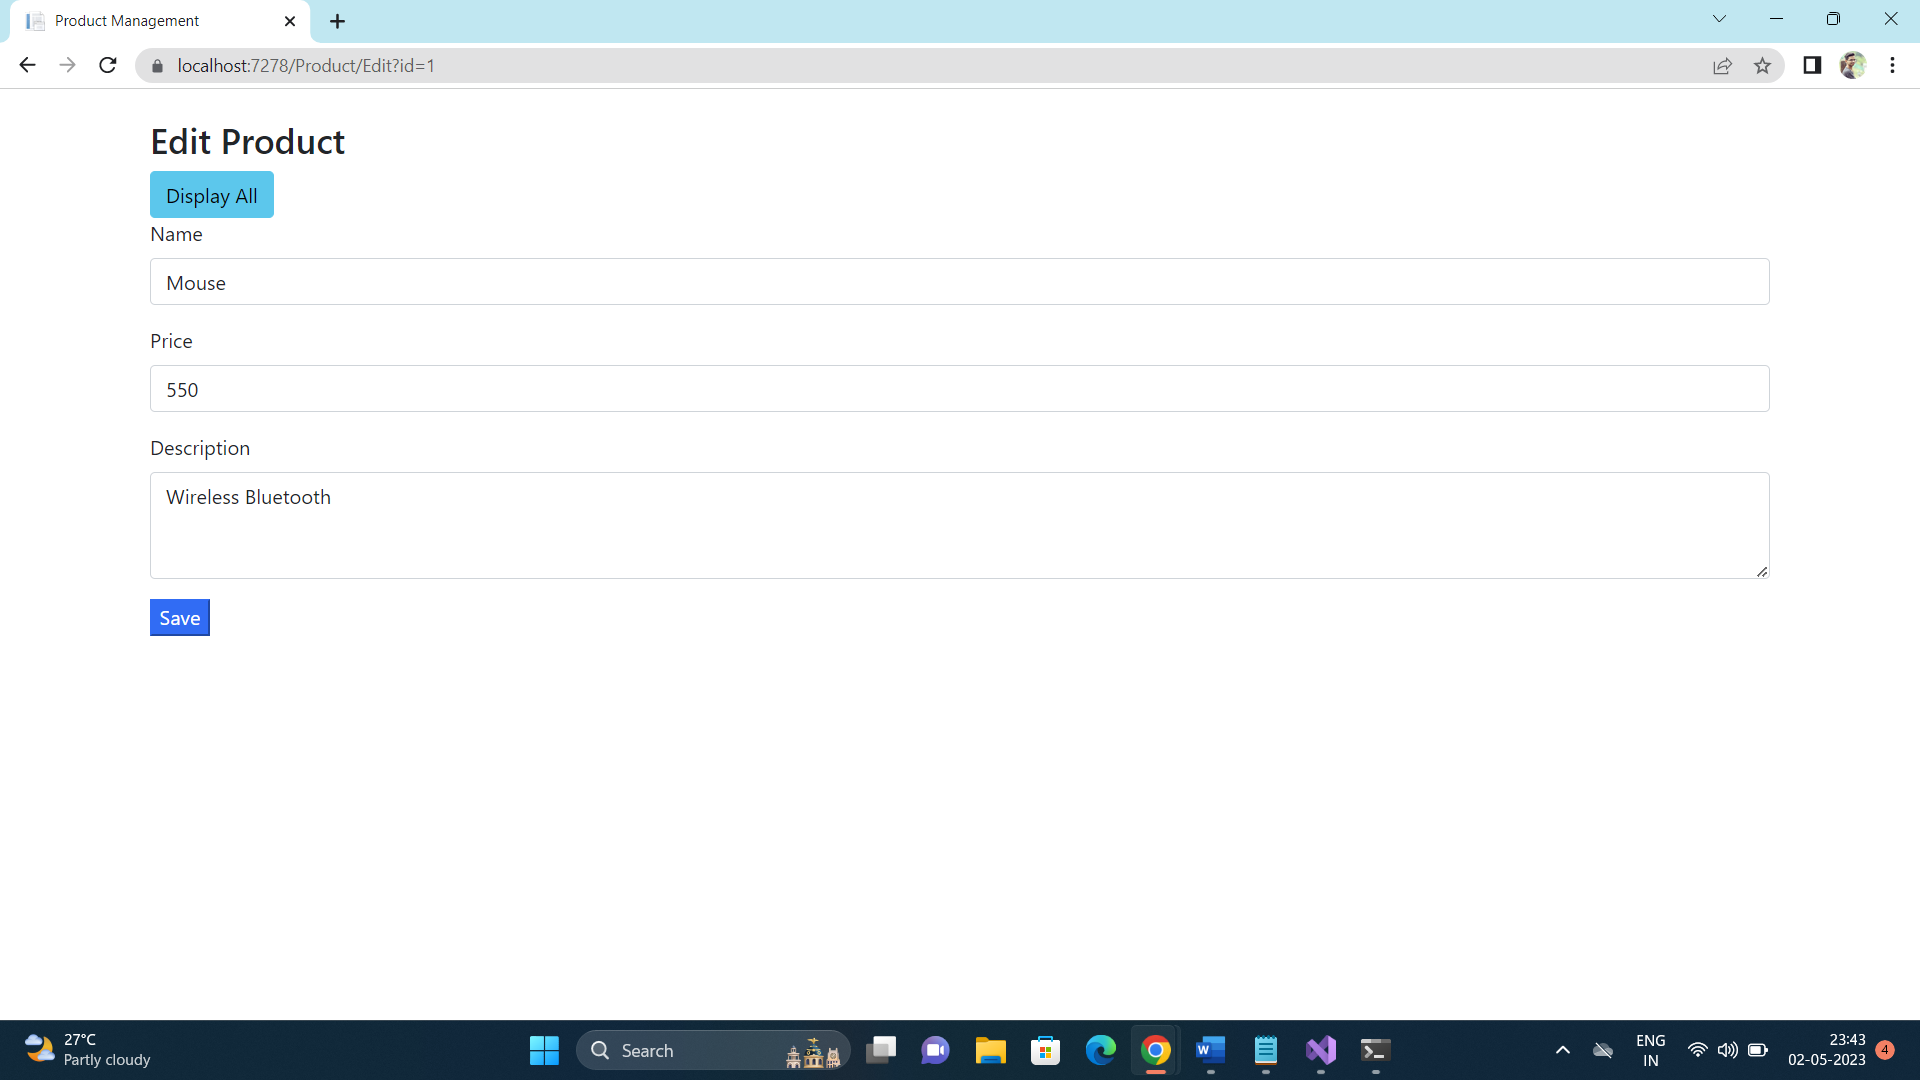Switch to Visual Studio on taskbar
The height and width of the screenshot is (1080, 1920).
pos(1320,1051)
